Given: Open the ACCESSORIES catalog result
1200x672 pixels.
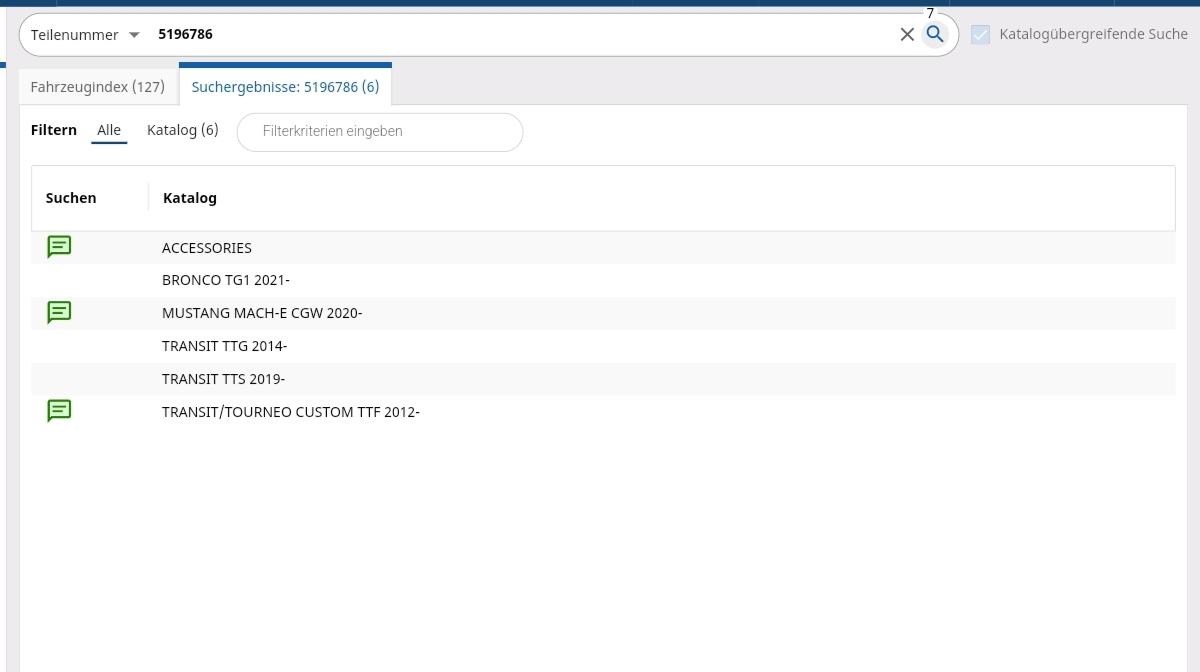Looking at the screenshot, I should coord(207,248).
